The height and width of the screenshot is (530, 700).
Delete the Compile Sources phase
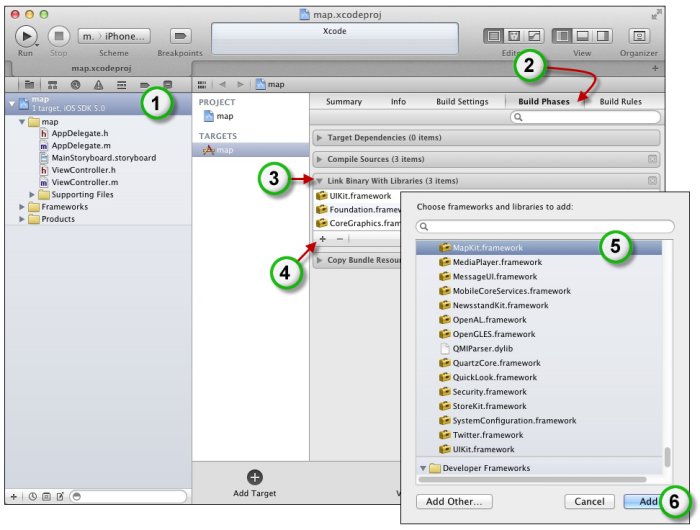click(x=652, y=159)
